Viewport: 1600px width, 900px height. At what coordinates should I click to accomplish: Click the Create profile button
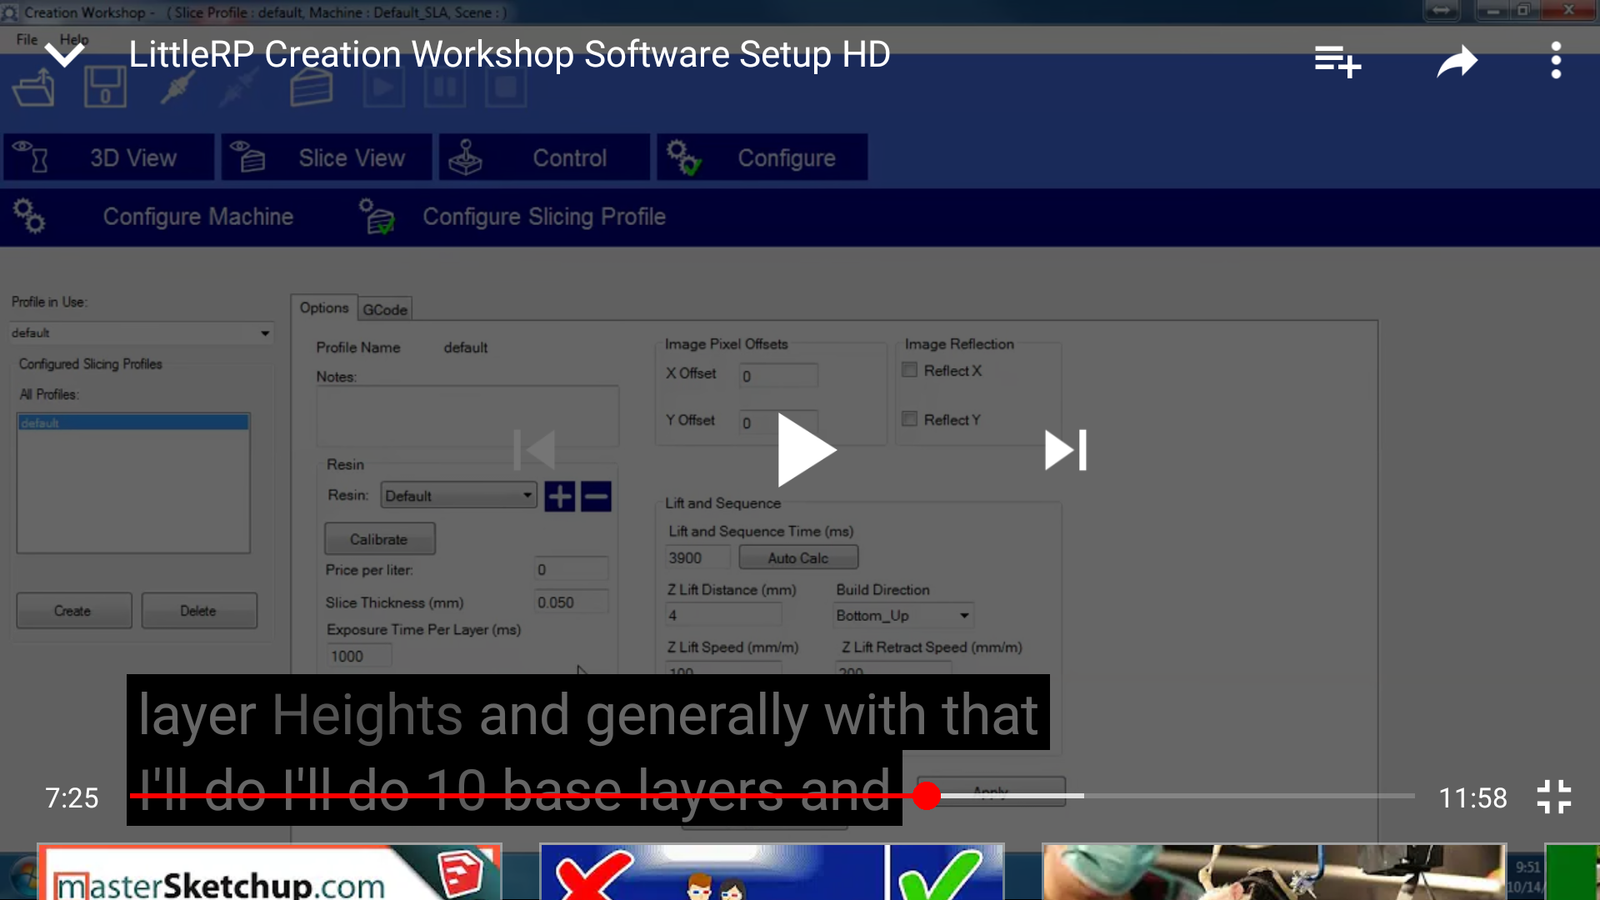(x=73, y=610)
